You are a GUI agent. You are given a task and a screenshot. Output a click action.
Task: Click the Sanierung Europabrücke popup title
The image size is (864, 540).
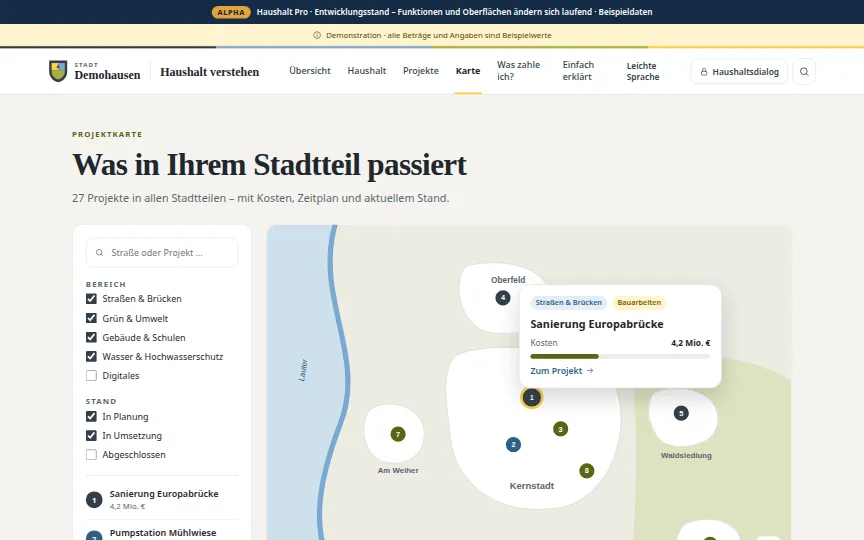coord(597,324)
